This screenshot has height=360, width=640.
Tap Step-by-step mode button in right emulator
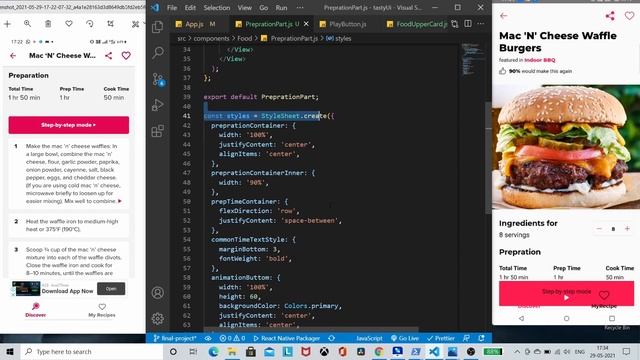click(x=566, y=293)
